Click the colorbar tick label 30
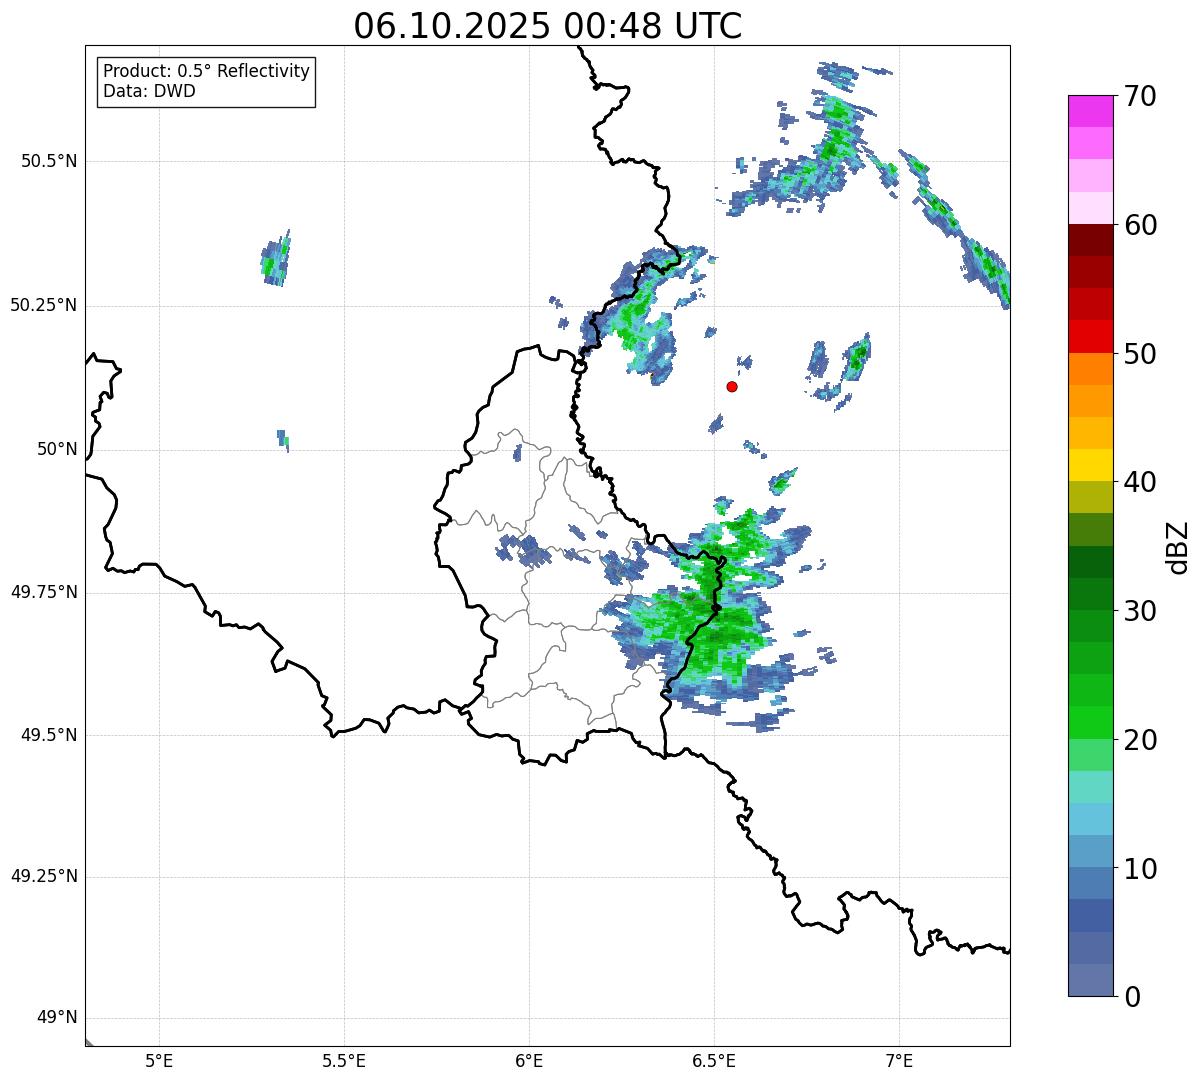 [1138, 611]
